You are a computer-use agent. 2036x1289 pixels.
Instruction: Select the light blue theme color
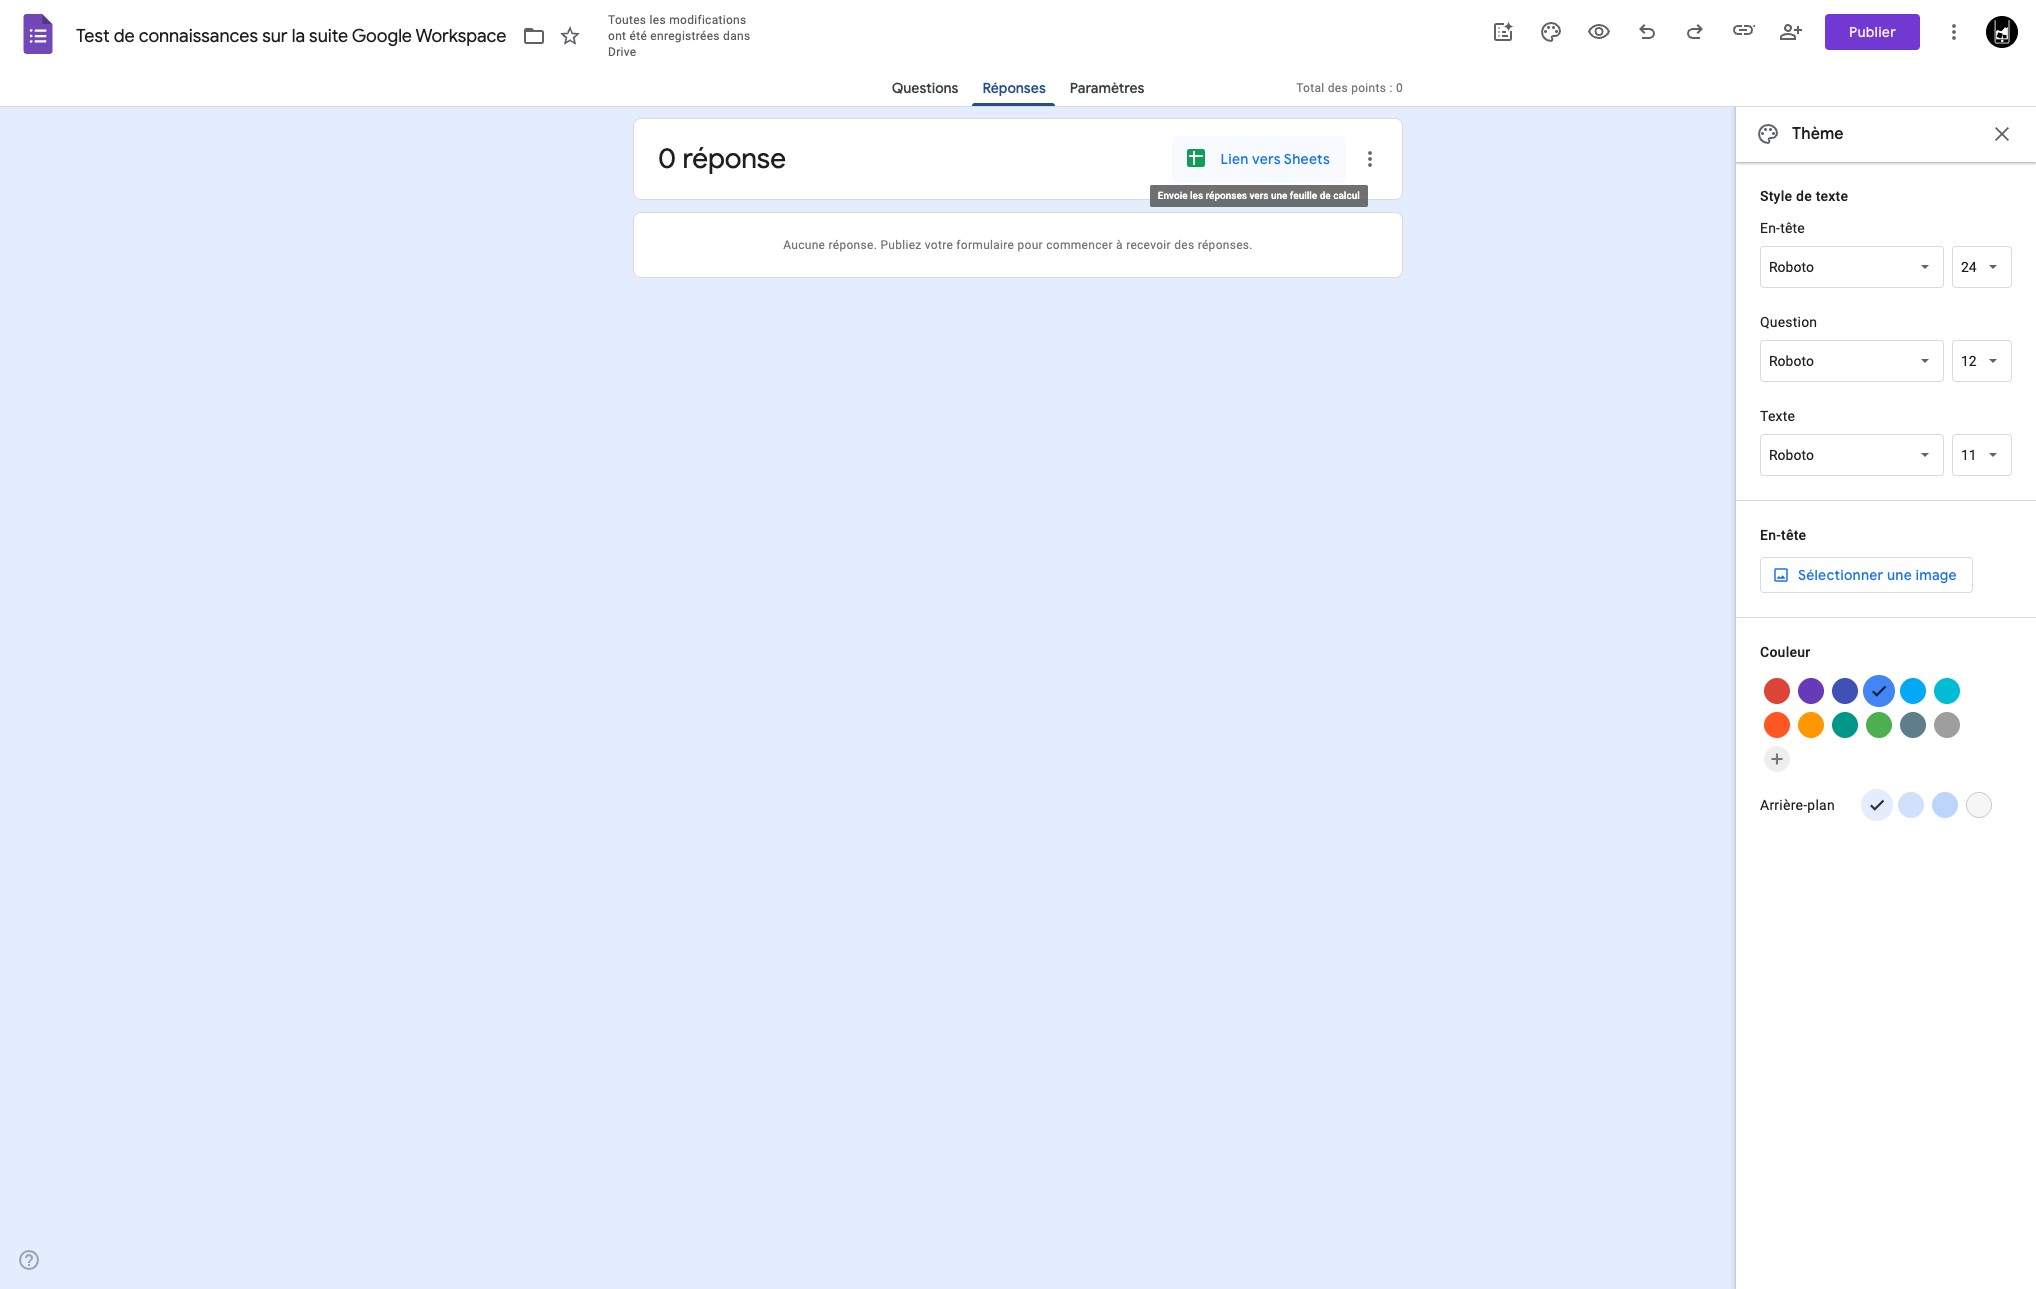coord(1912,691)
